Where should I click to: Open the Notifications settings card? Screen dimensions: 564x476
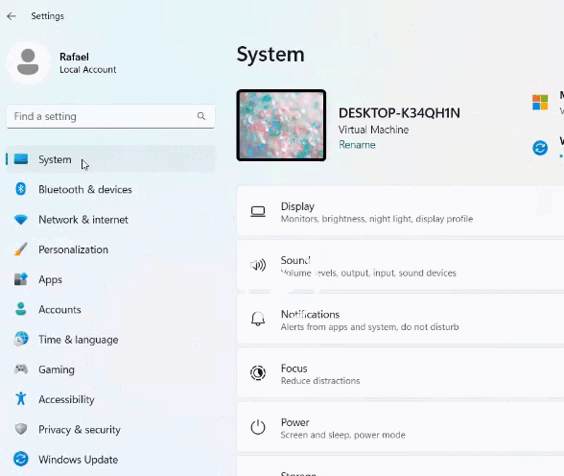[x=400, y=319]
